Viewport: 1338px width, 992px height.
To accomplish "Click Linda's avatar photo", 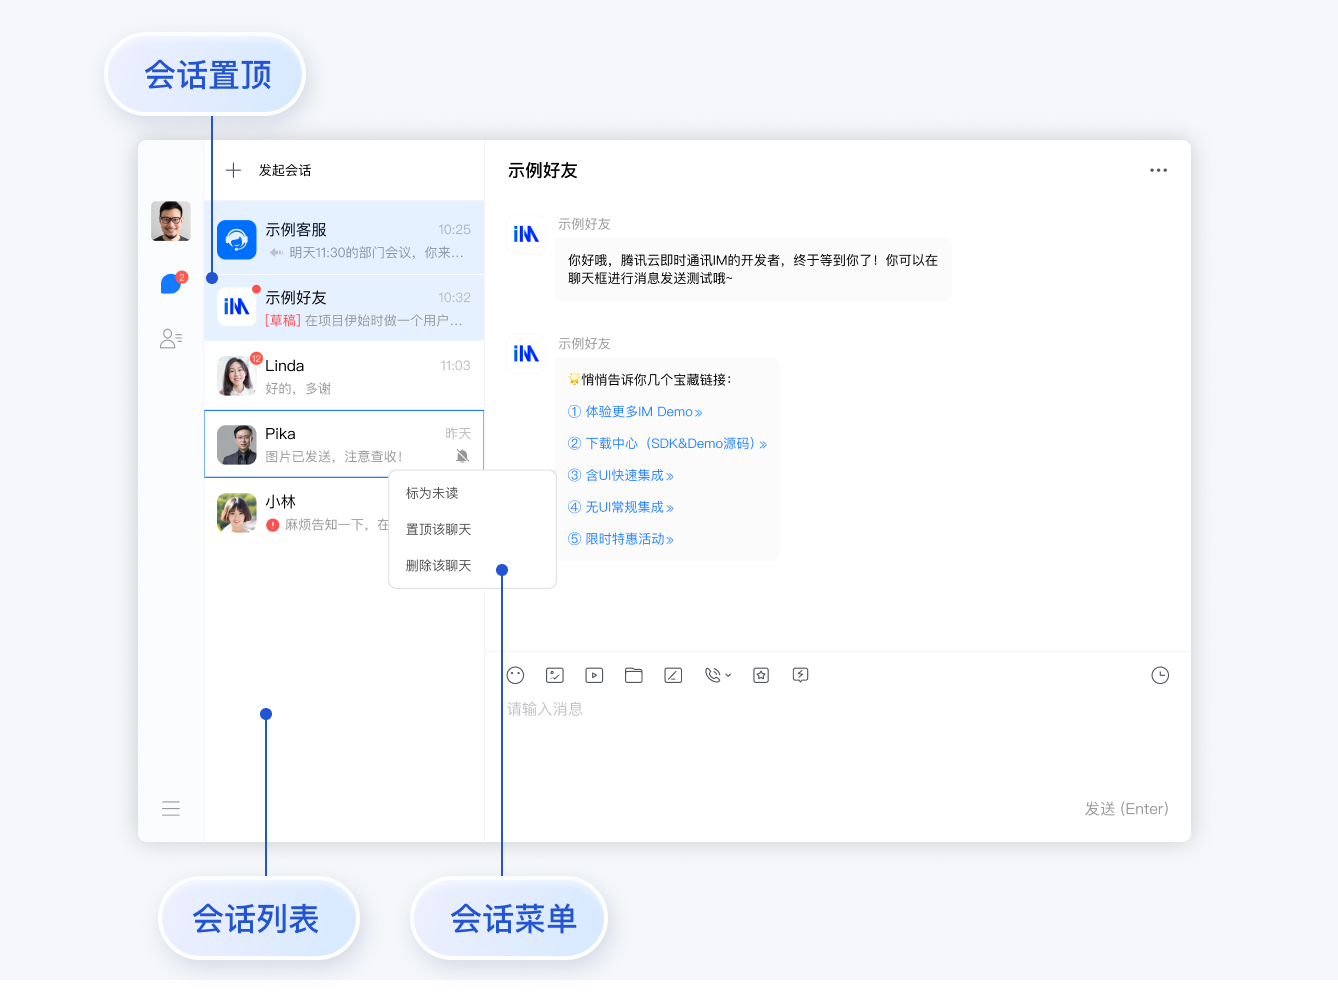I will 237,376.
